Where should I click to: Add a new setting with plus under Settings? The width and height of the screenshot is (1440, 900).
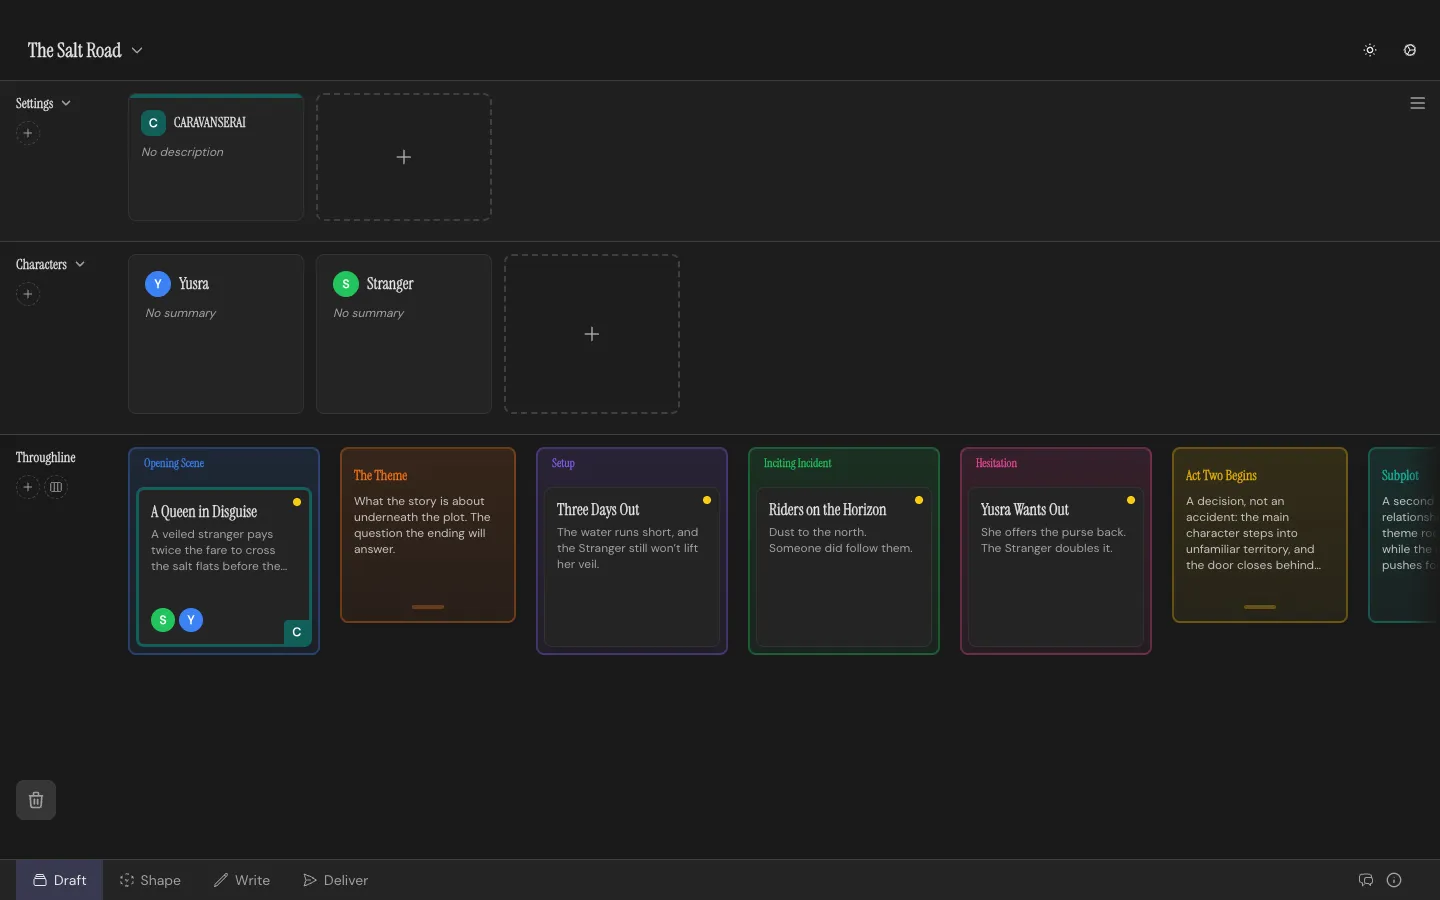28,133
